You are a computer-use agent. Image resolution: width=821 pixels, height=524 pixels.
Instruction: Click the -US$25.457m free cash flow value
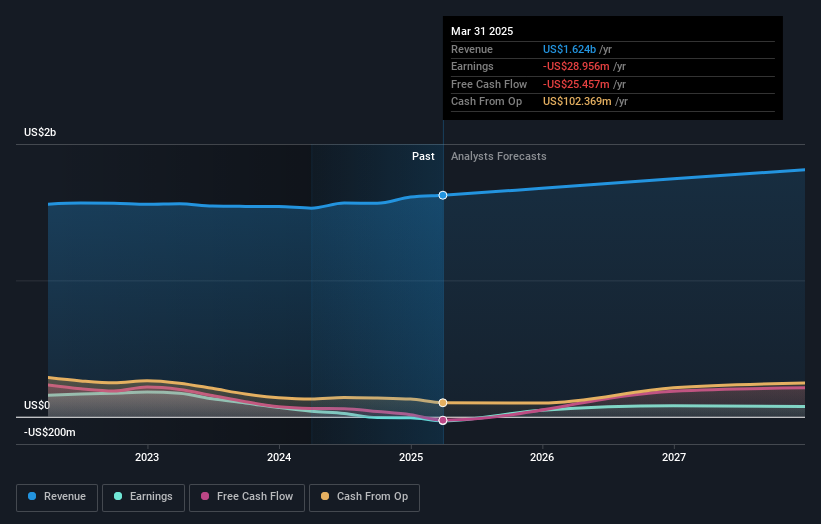[576, 84]
